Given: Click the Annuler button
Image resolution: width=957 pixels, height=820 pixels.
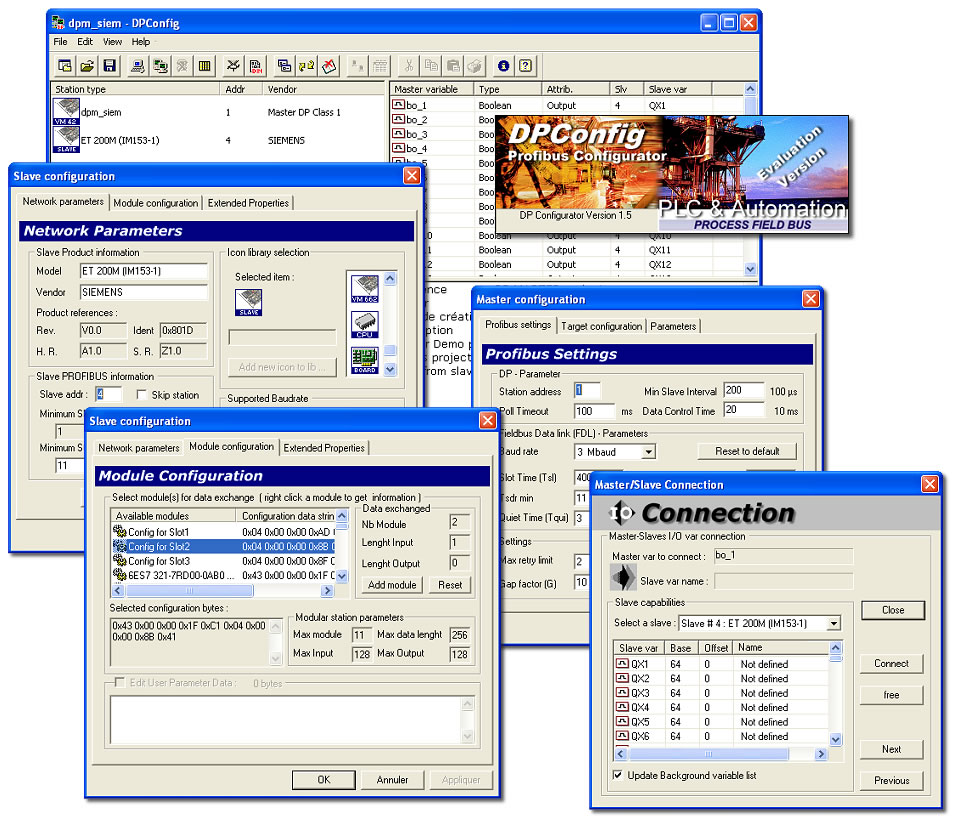Looking at the screenshot, I should (392, 780).
